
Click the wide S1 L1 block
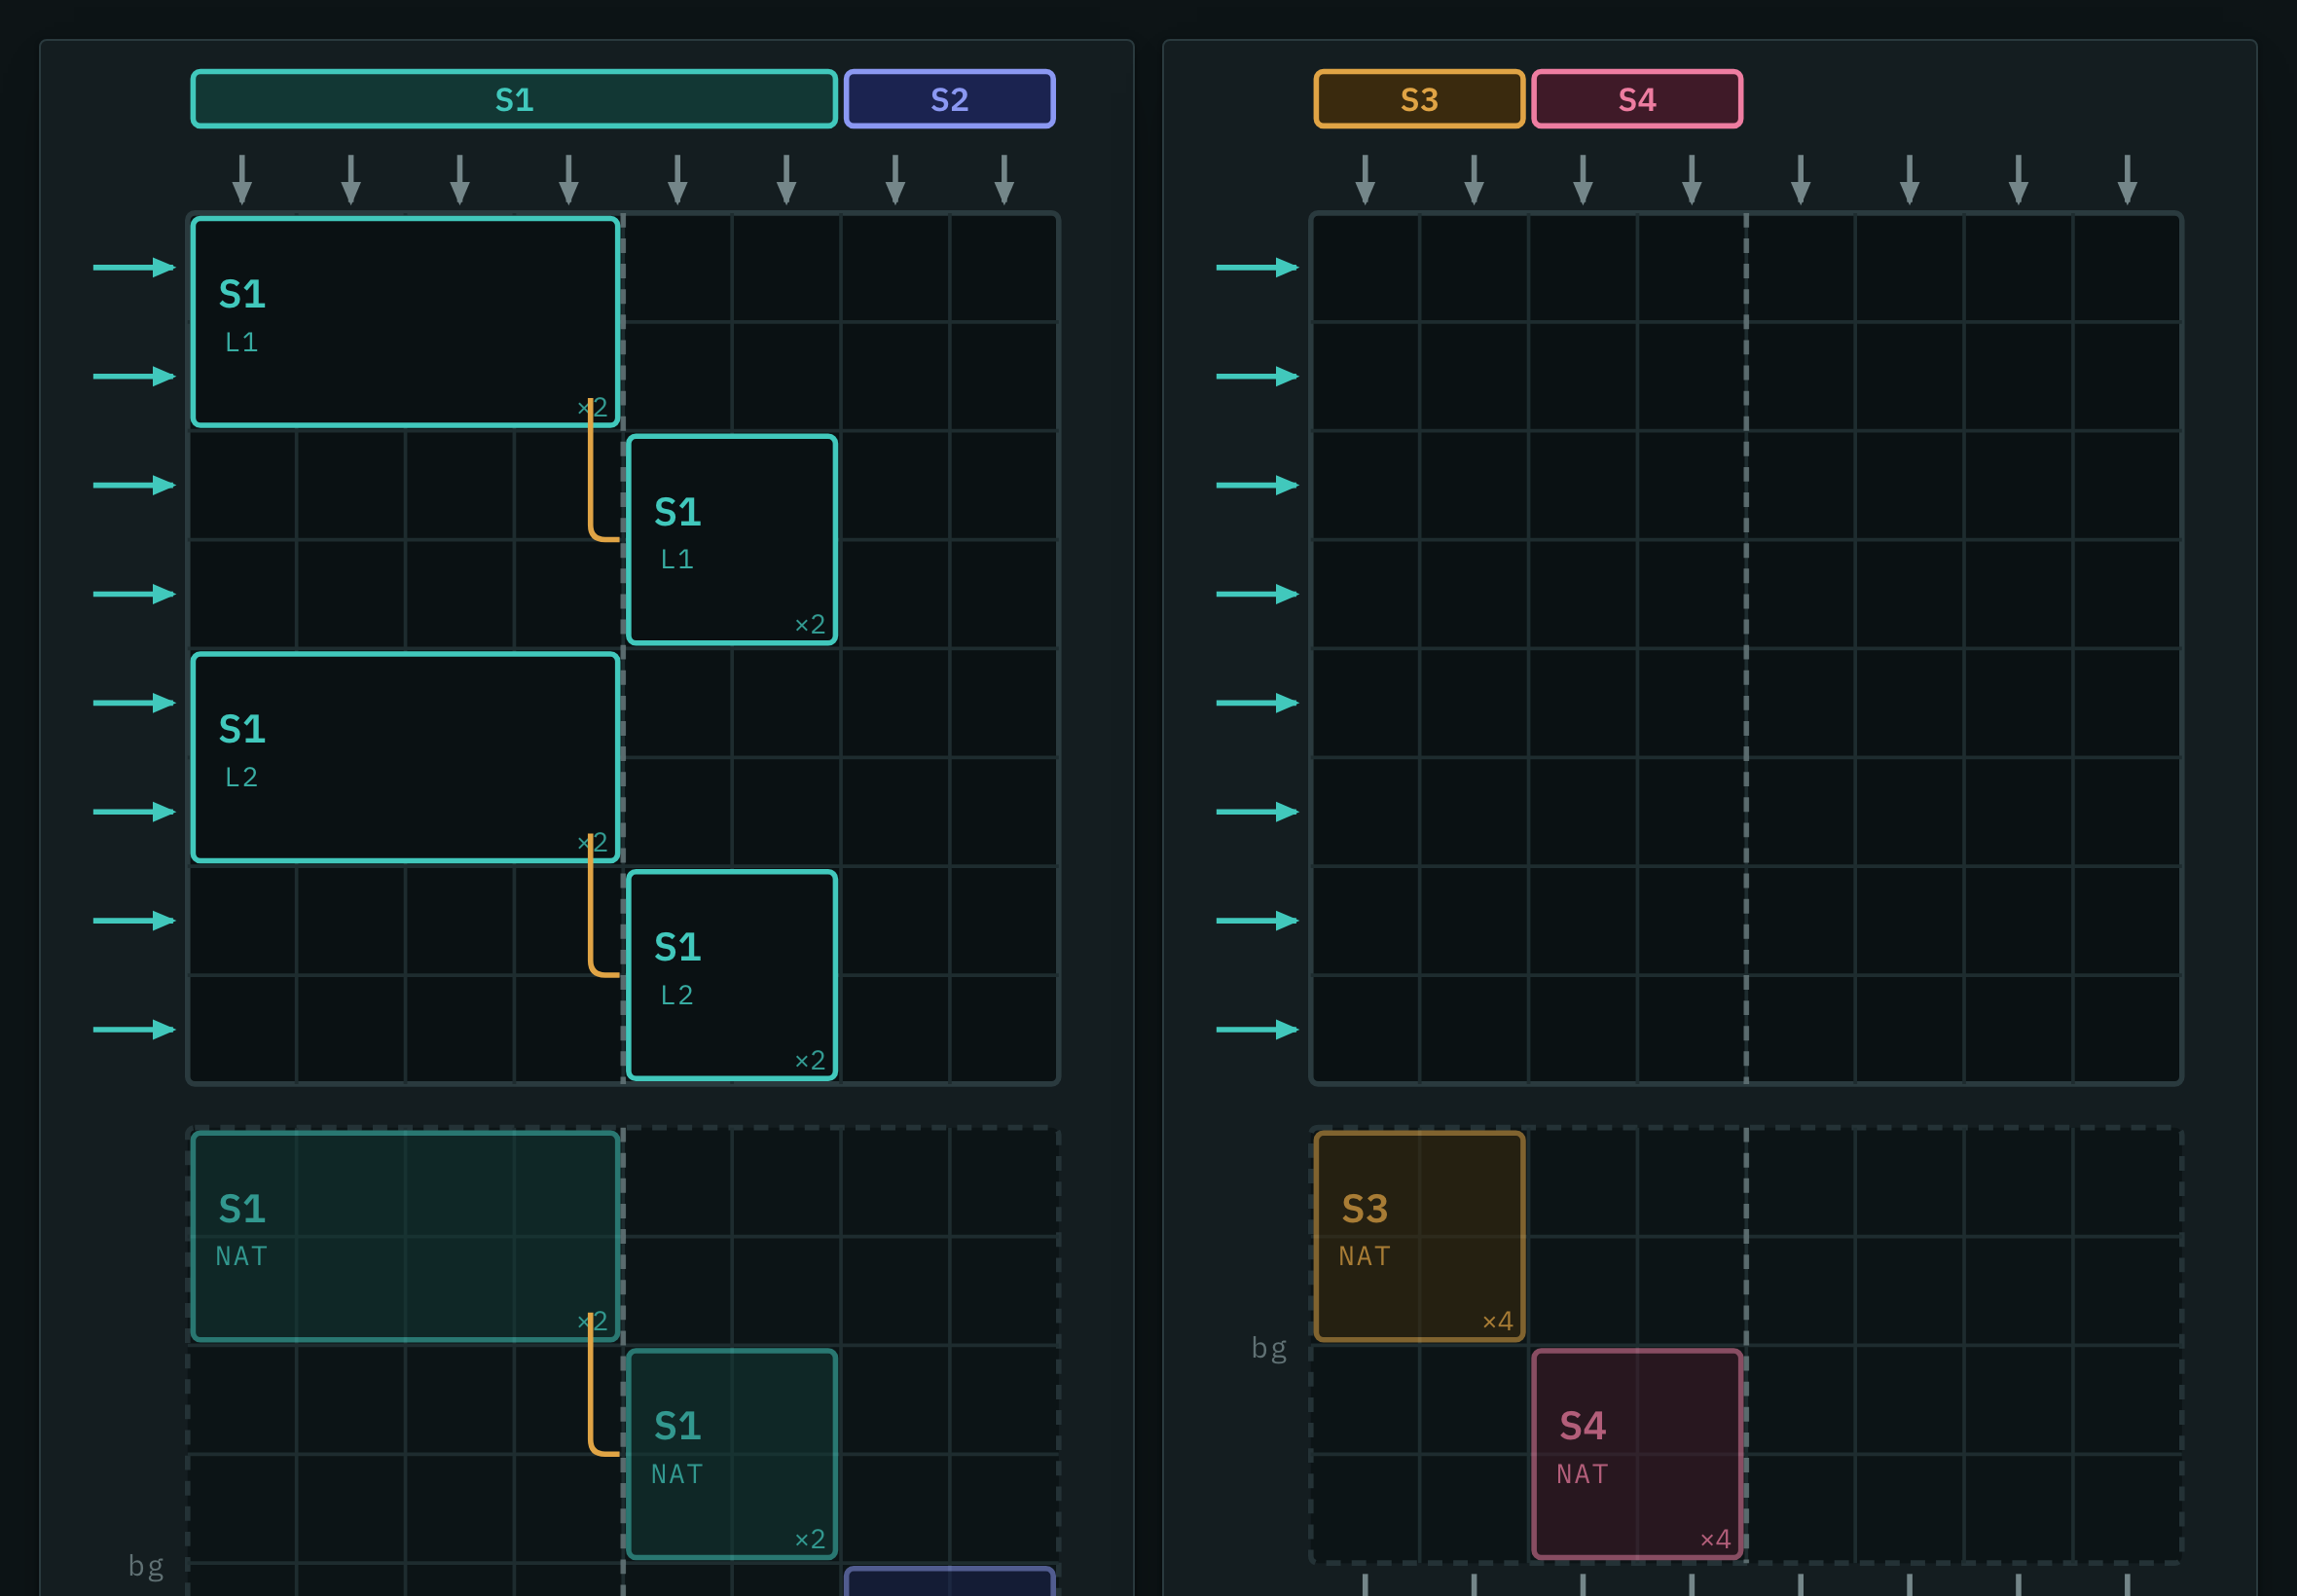(x=405, y=322)
